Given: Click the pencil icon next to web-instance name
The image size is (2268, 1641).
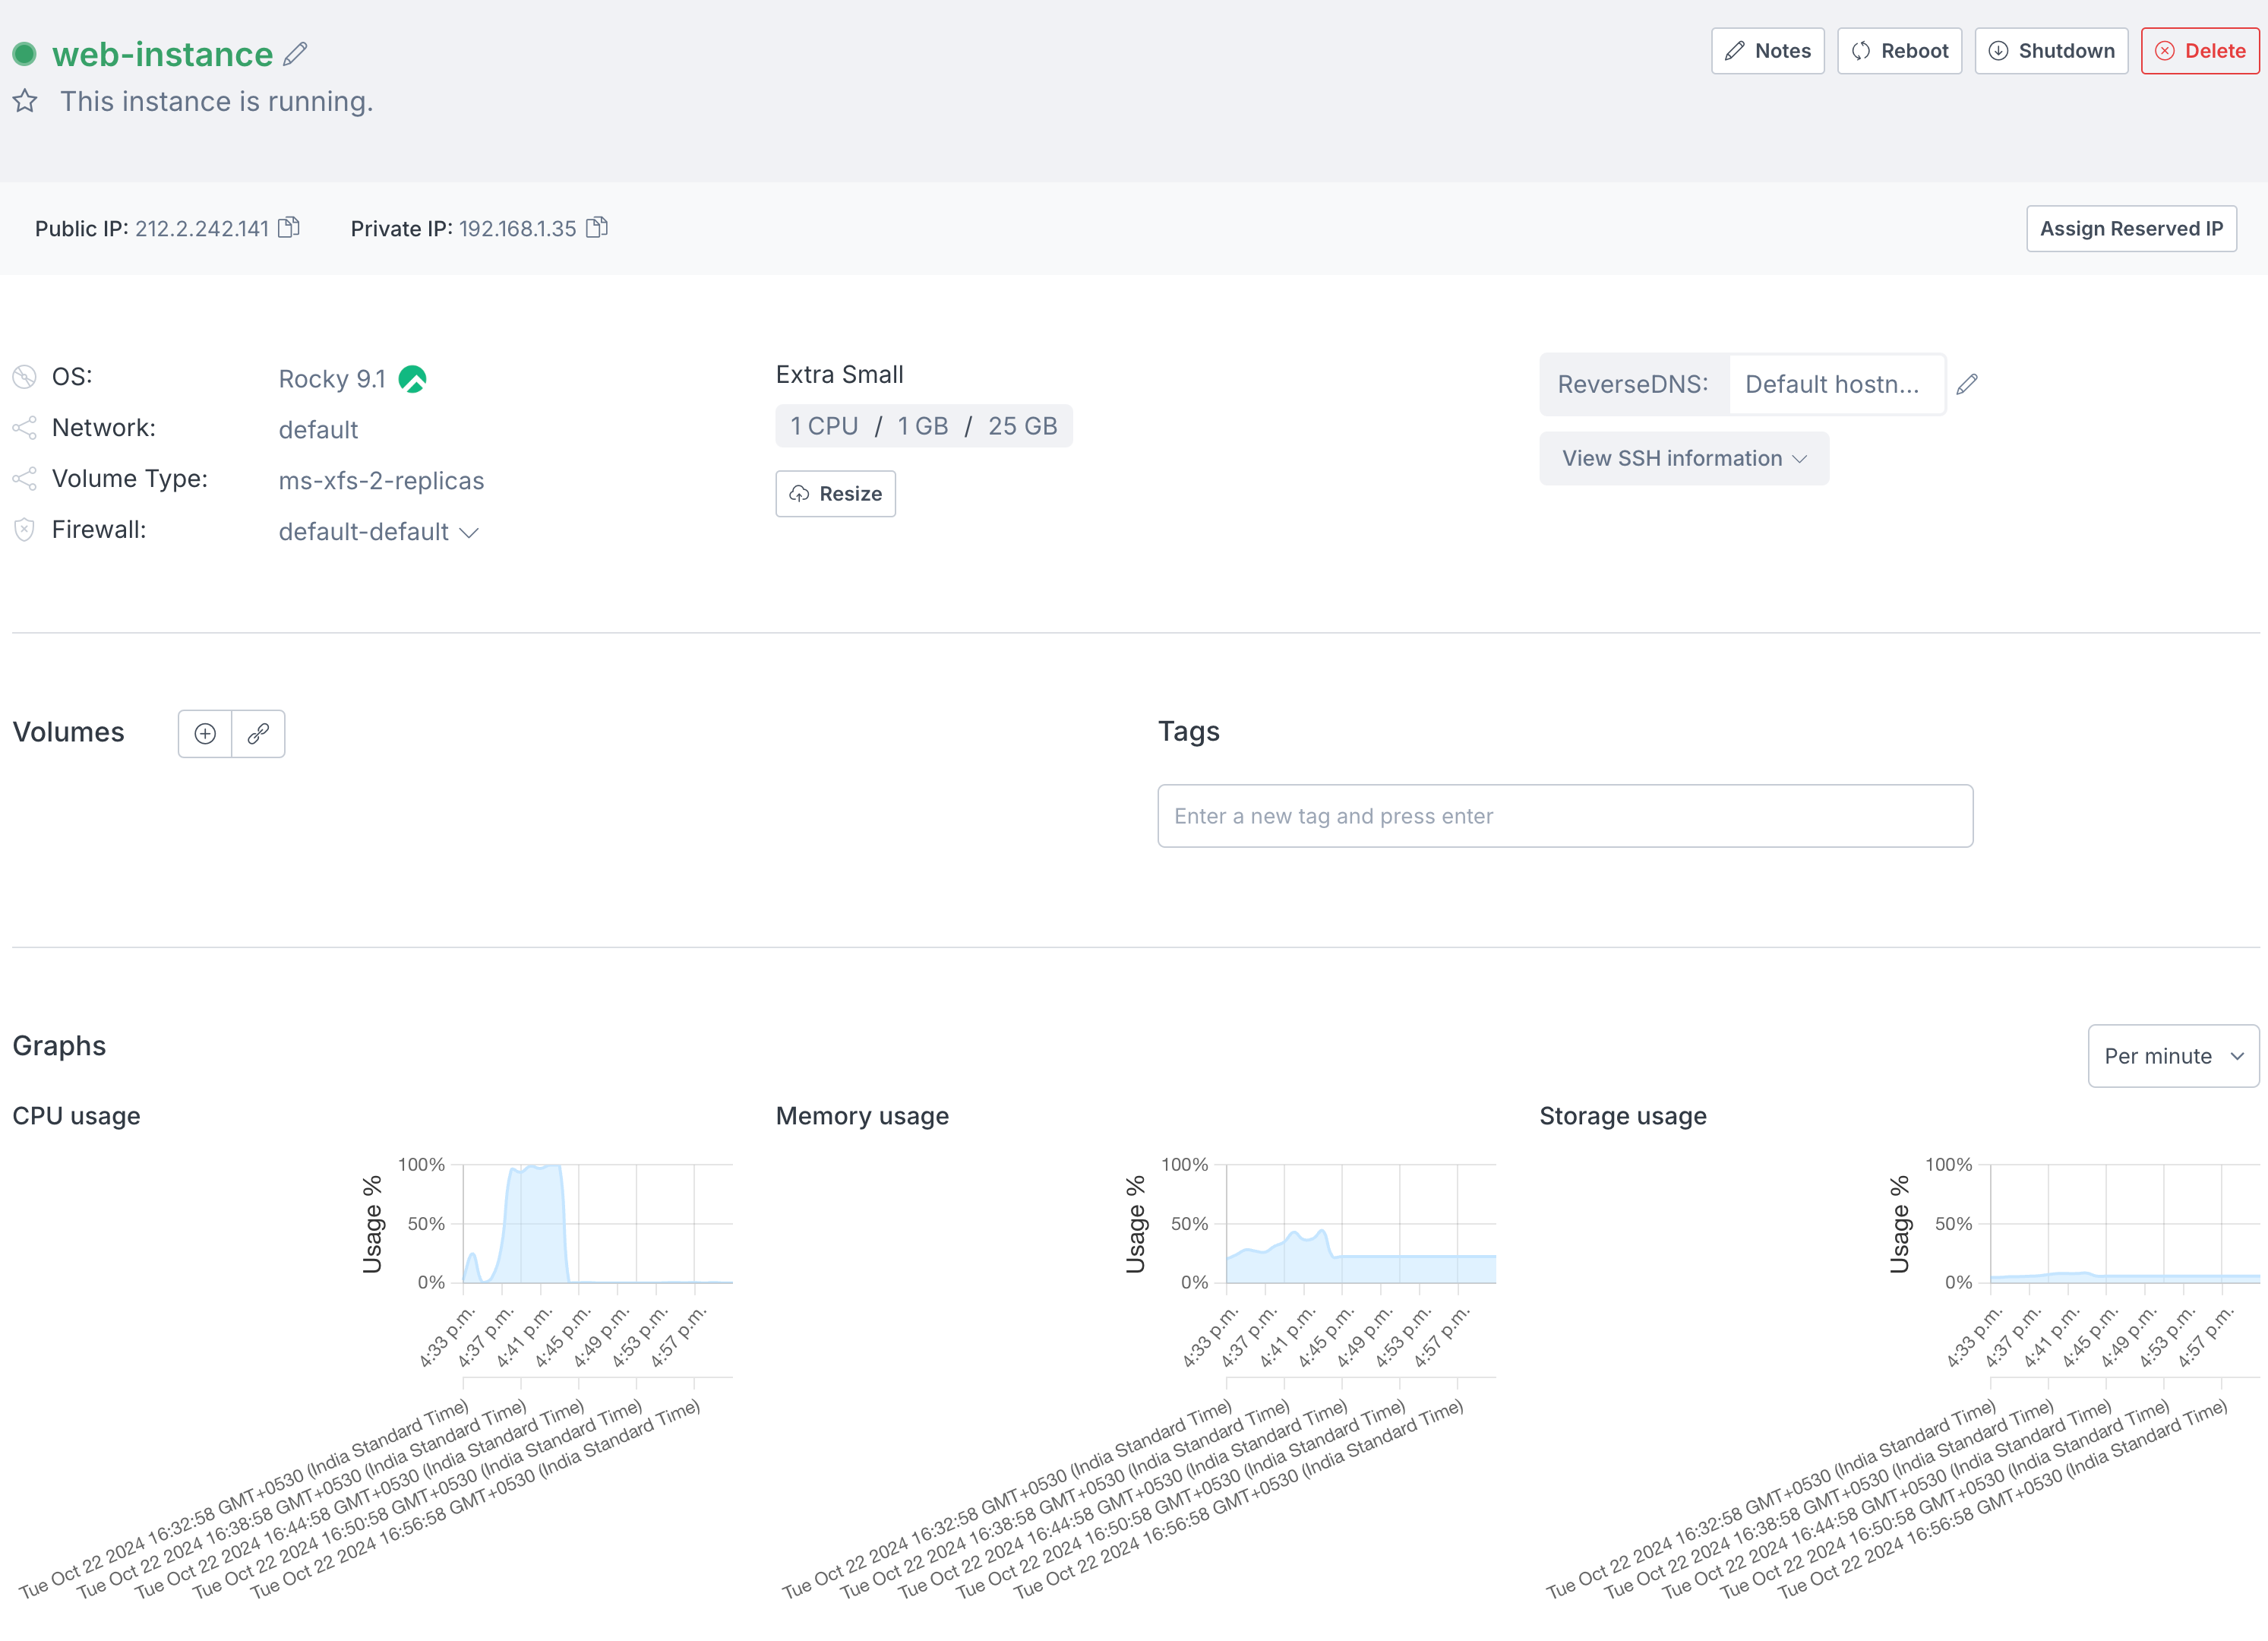Looking at the screenshot, I should pyautogui.click(x=295, y=54).
